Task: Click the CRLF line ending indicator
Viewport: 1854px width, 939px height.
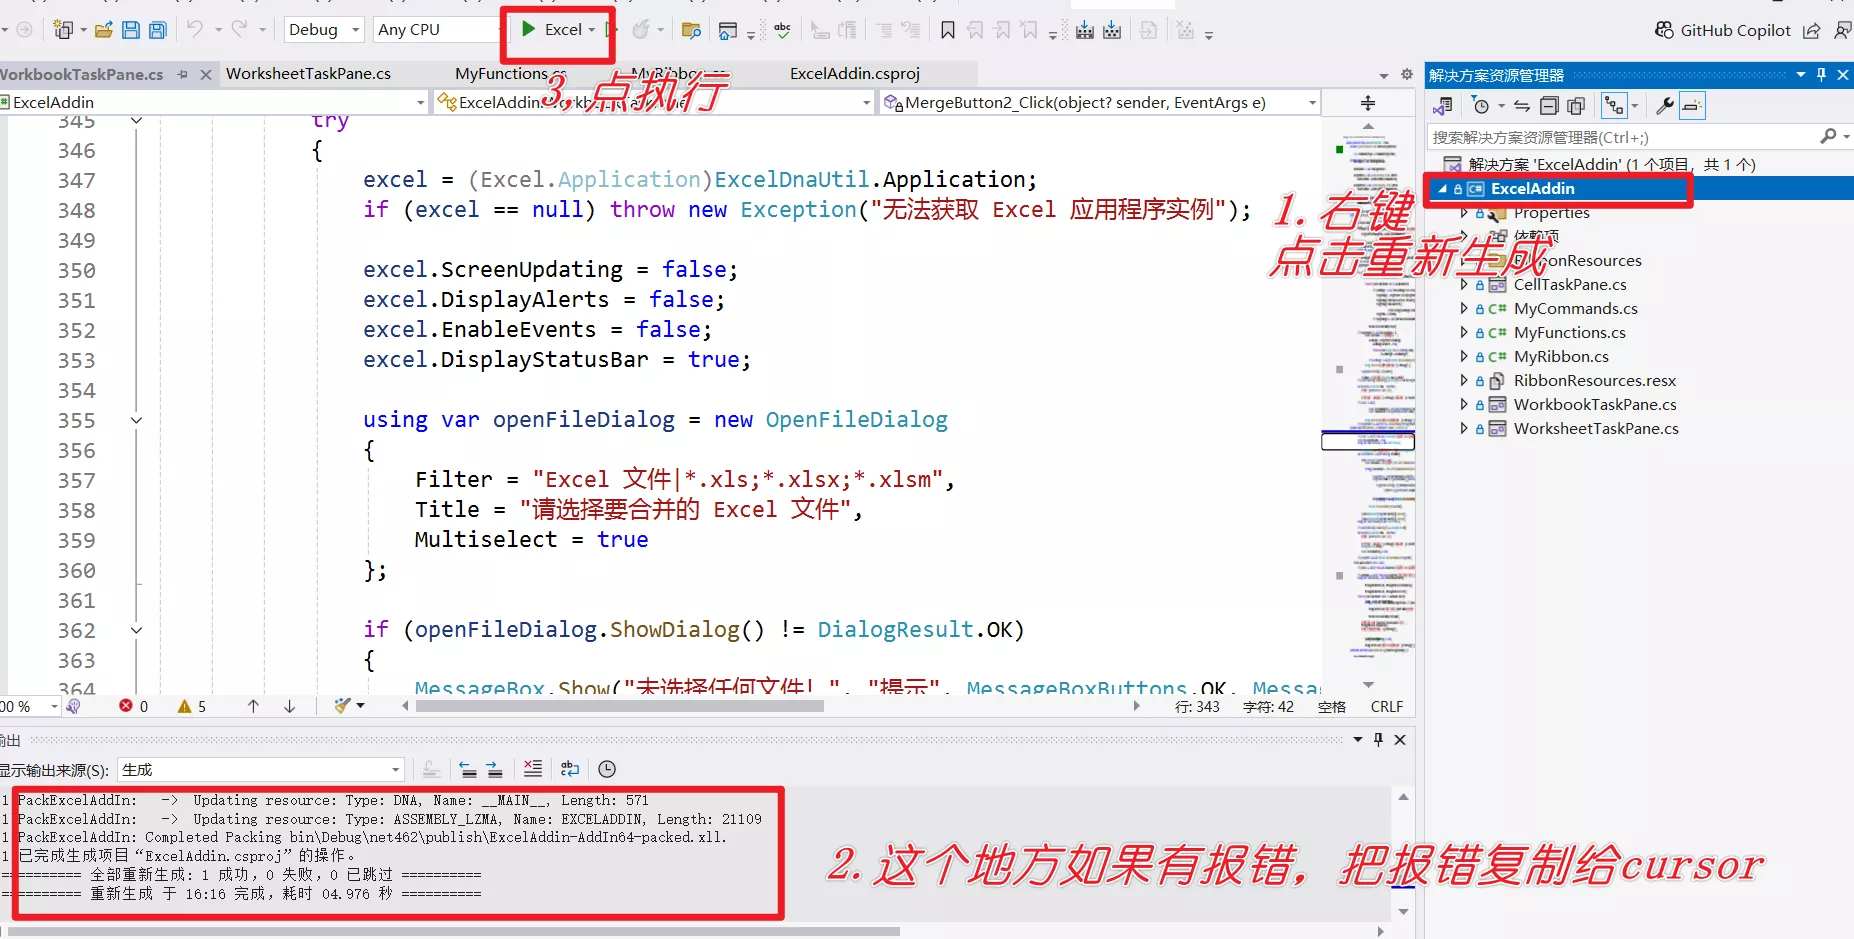Action: pos(1387,706)
